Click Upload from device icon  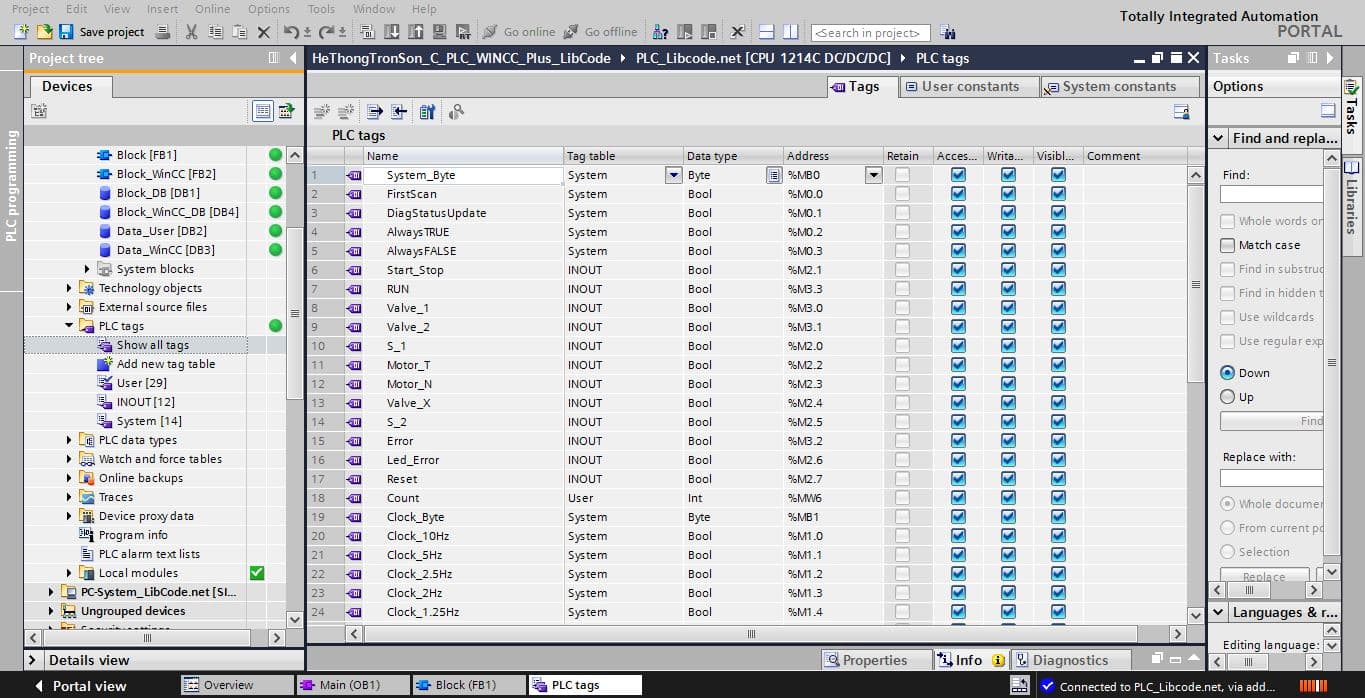(415, 32)
